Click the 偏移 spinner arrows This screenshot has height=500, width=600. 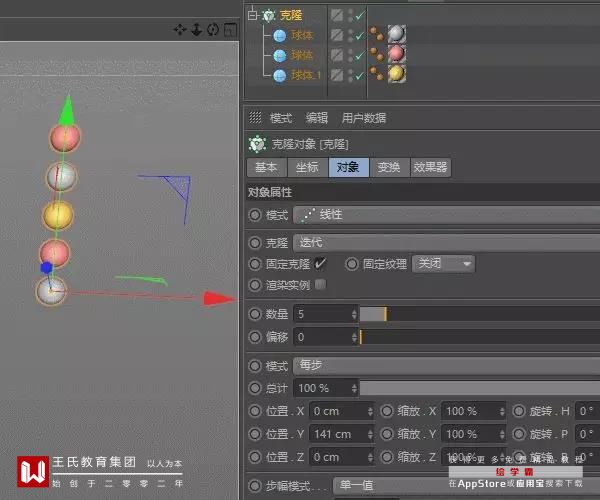354,337
